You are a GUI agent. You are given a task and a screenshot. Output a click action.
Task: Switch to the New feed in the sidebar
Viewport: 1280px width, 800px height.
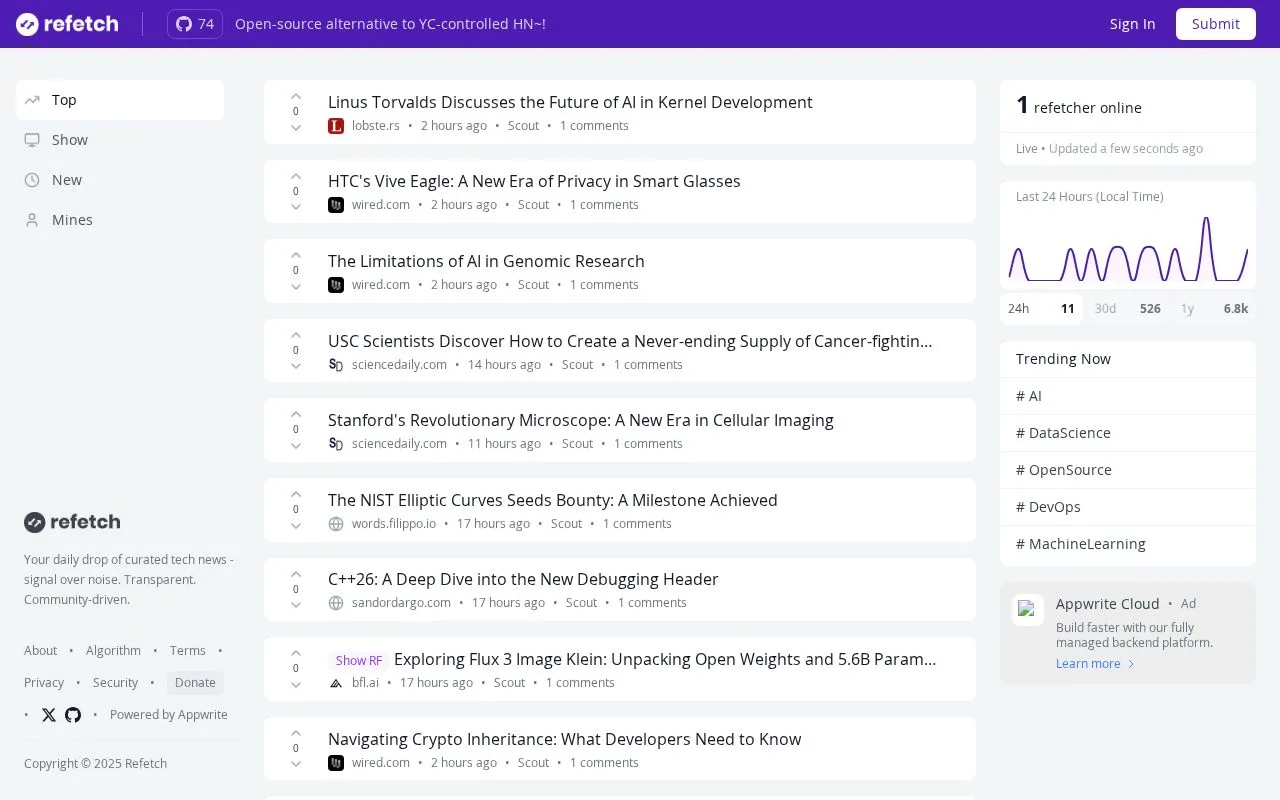click(120, 180)
